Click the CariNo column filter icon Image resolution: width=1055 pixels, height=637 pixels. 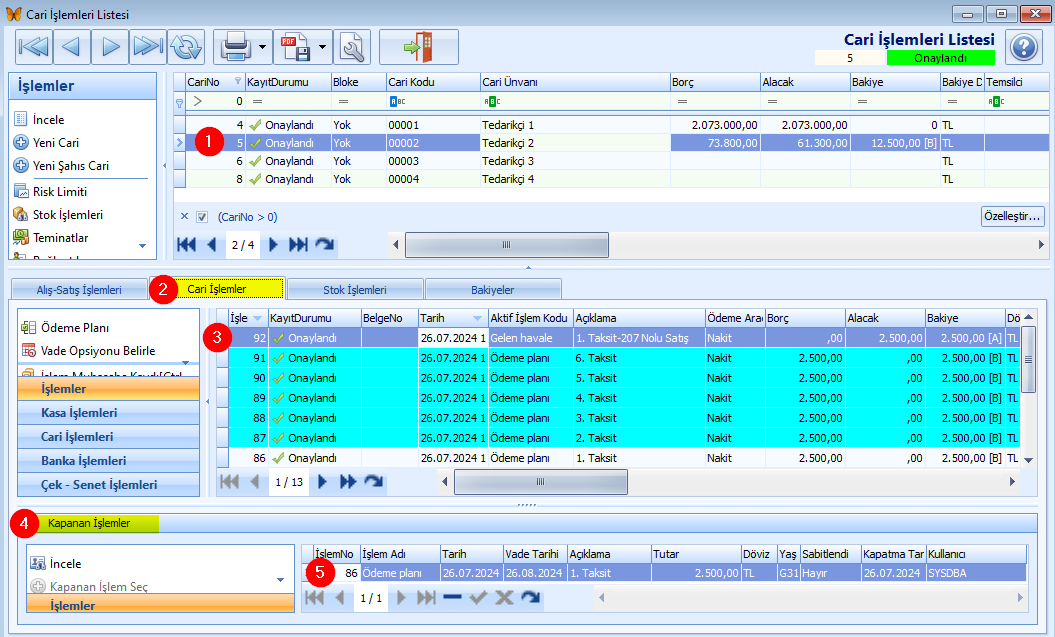[238, 81]
